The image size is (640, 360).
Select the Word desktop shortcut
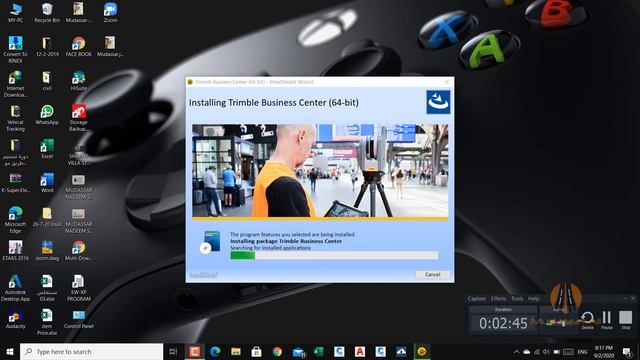point(47,182)
